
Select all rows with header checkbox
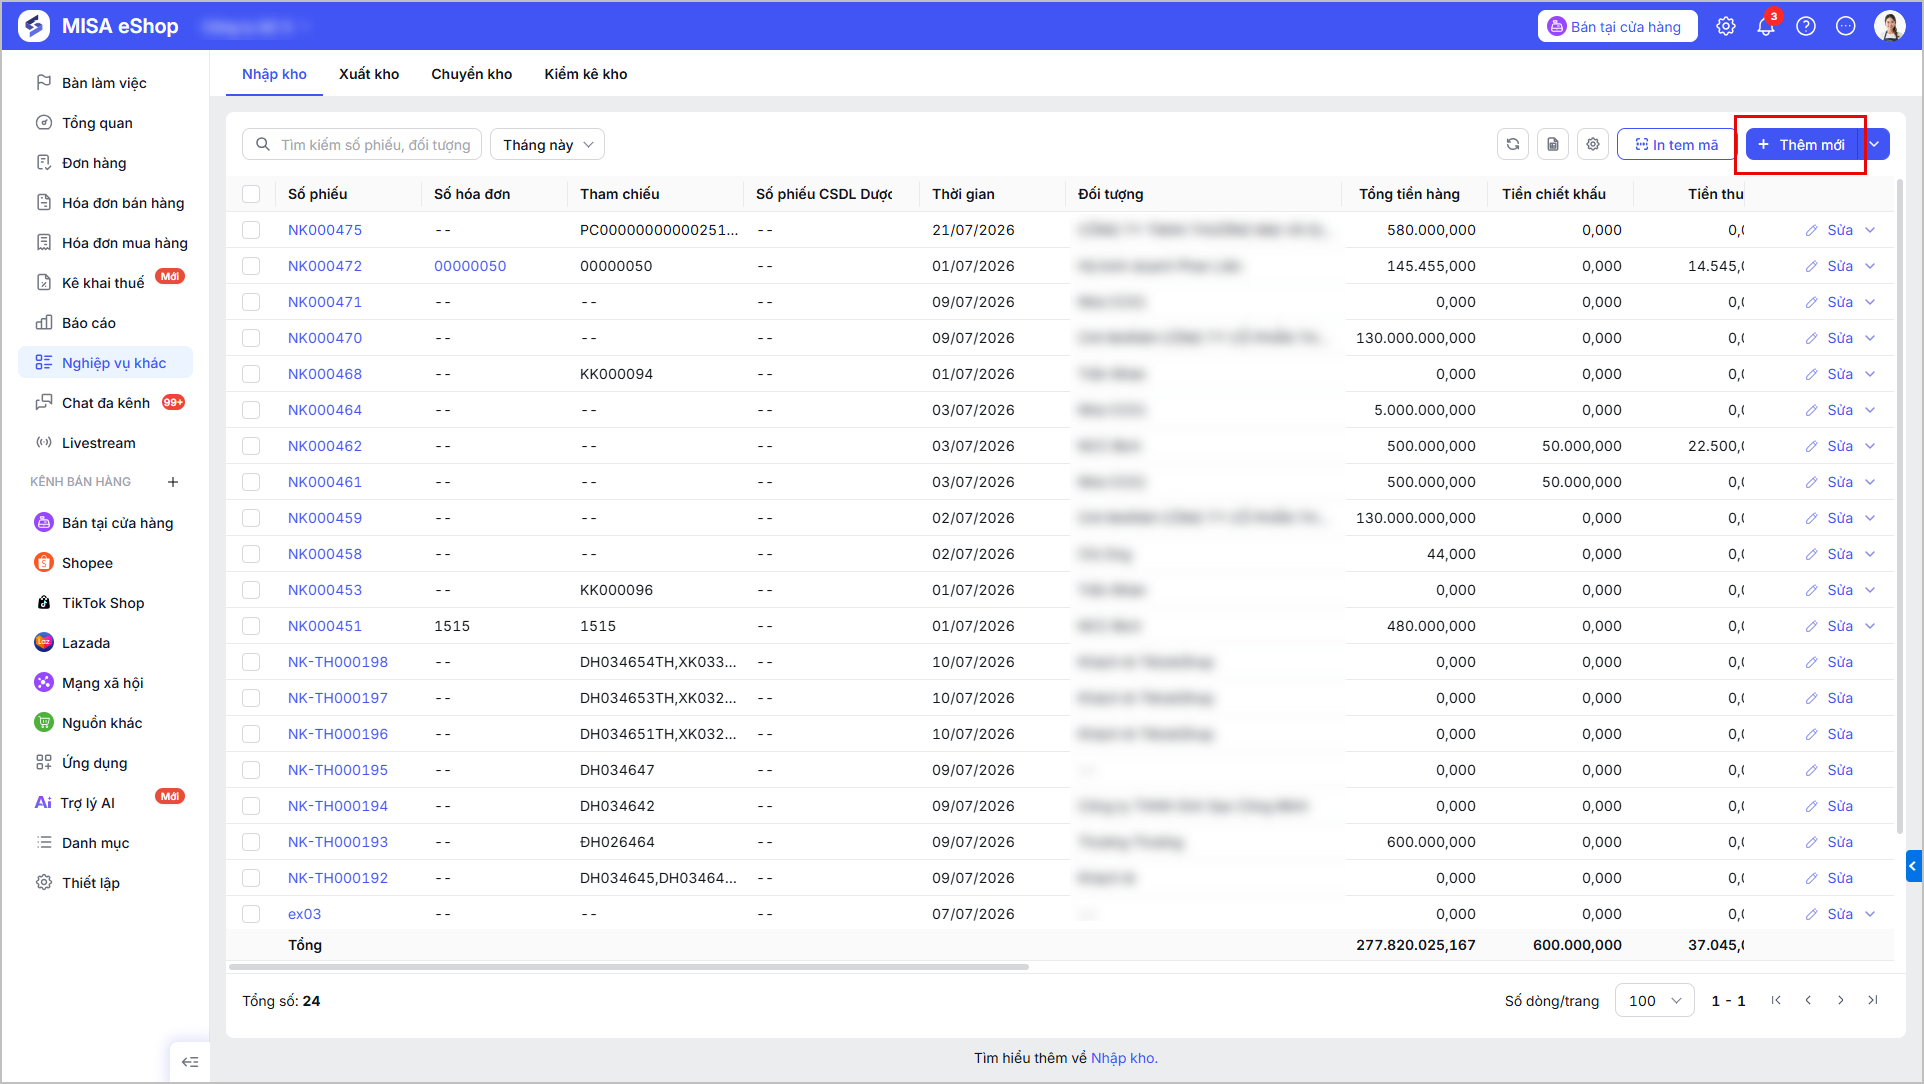(x=251, y=194)
